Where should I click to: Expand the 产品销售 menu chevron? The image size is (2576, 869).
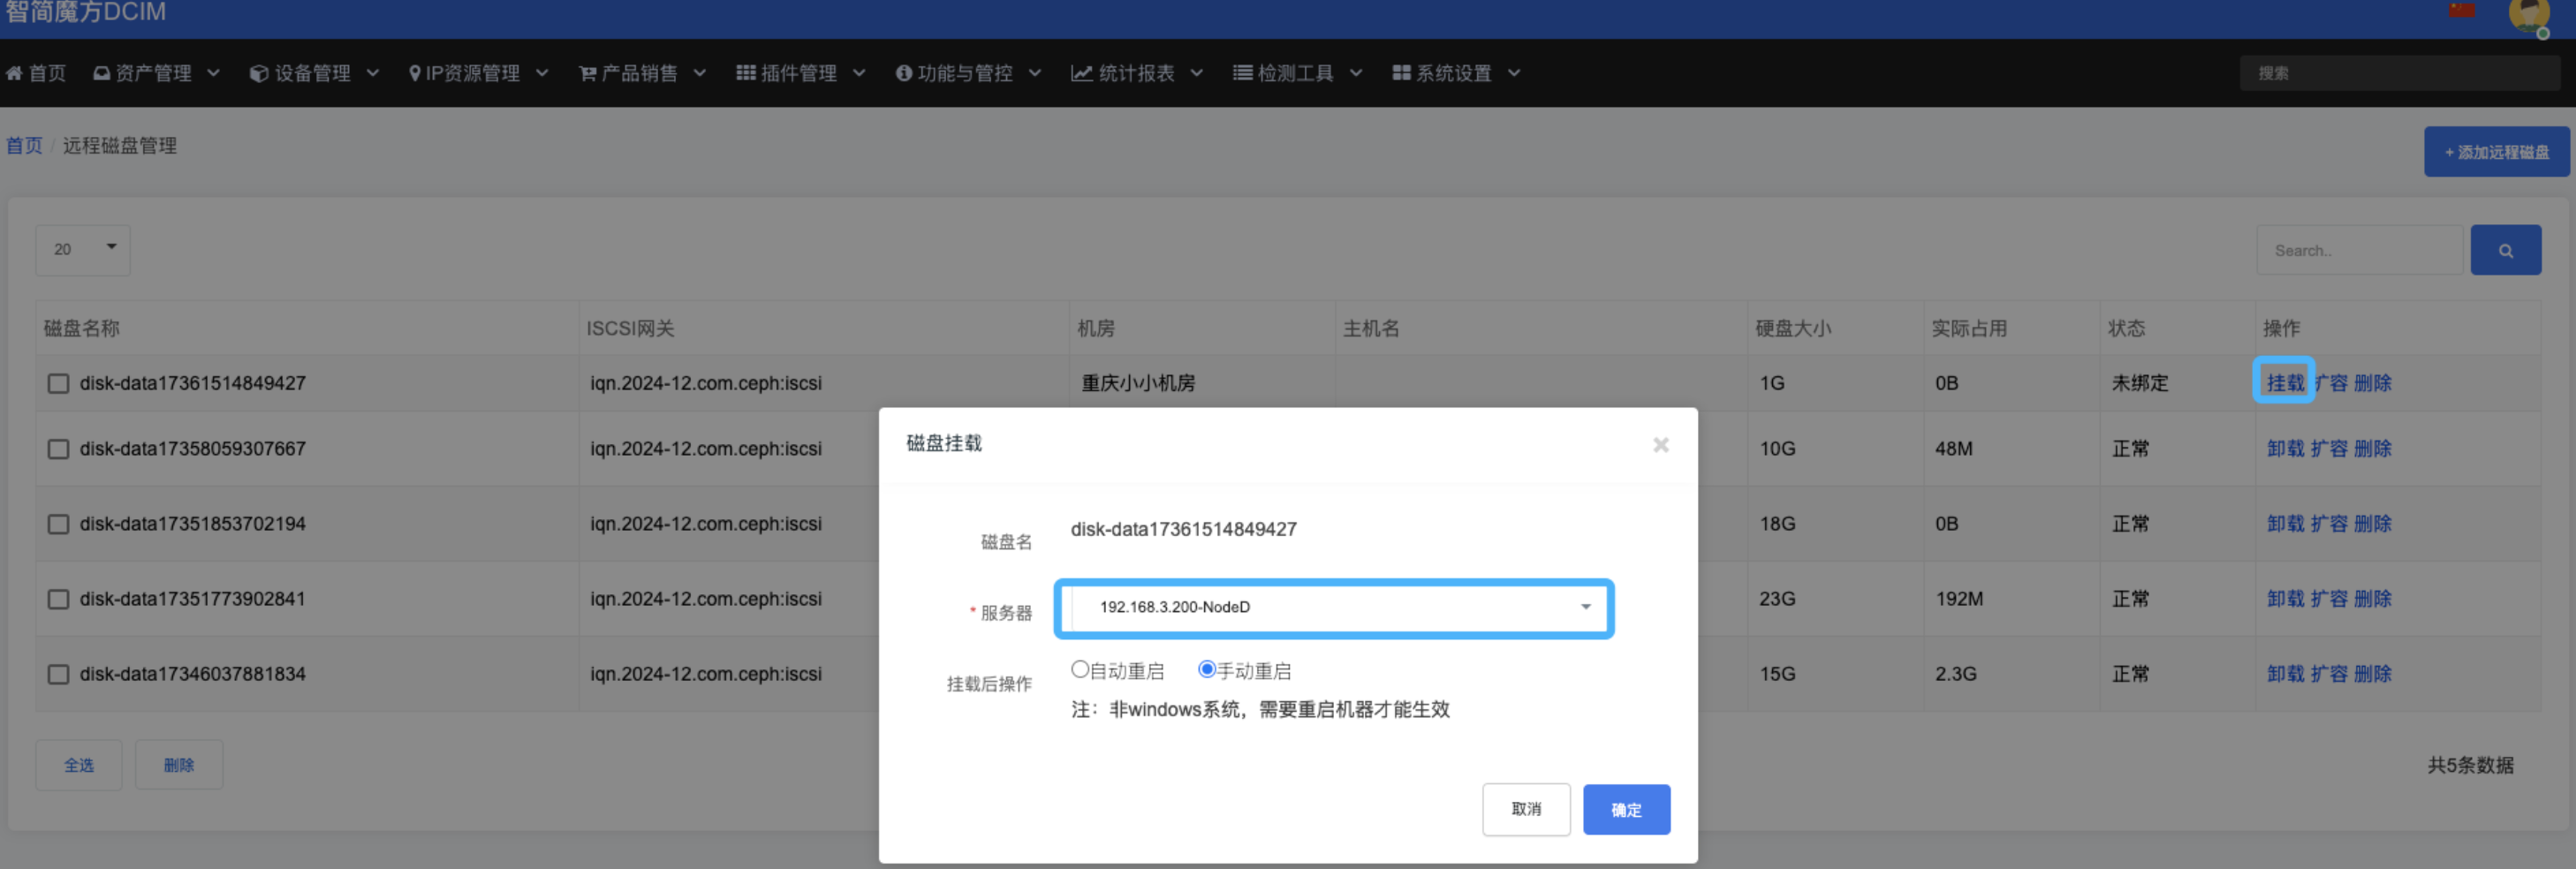coord(700,73)
